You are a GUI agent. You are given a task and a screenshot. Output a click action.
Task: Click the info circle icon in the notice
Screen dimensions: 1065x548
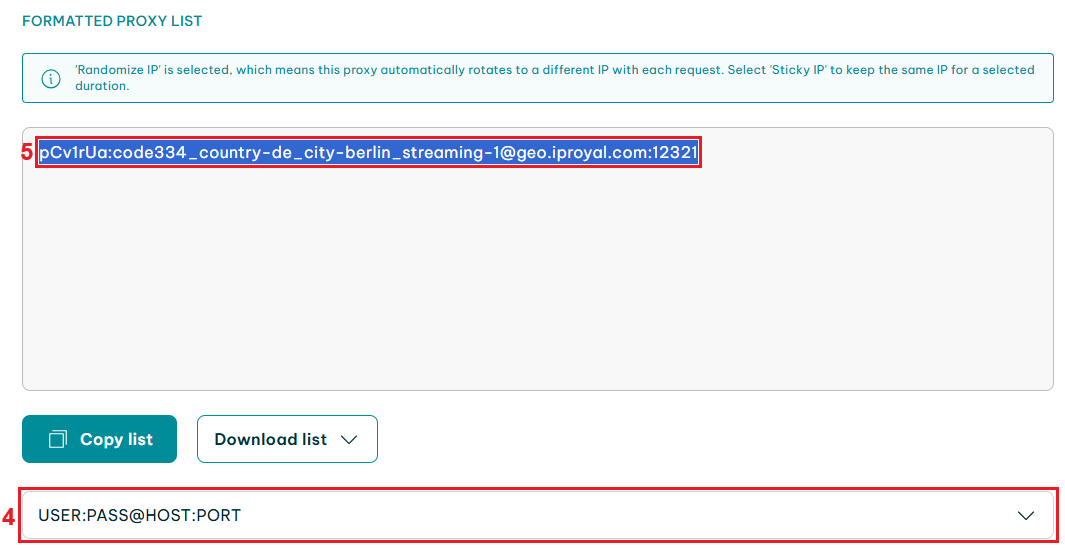pos(51,78)
